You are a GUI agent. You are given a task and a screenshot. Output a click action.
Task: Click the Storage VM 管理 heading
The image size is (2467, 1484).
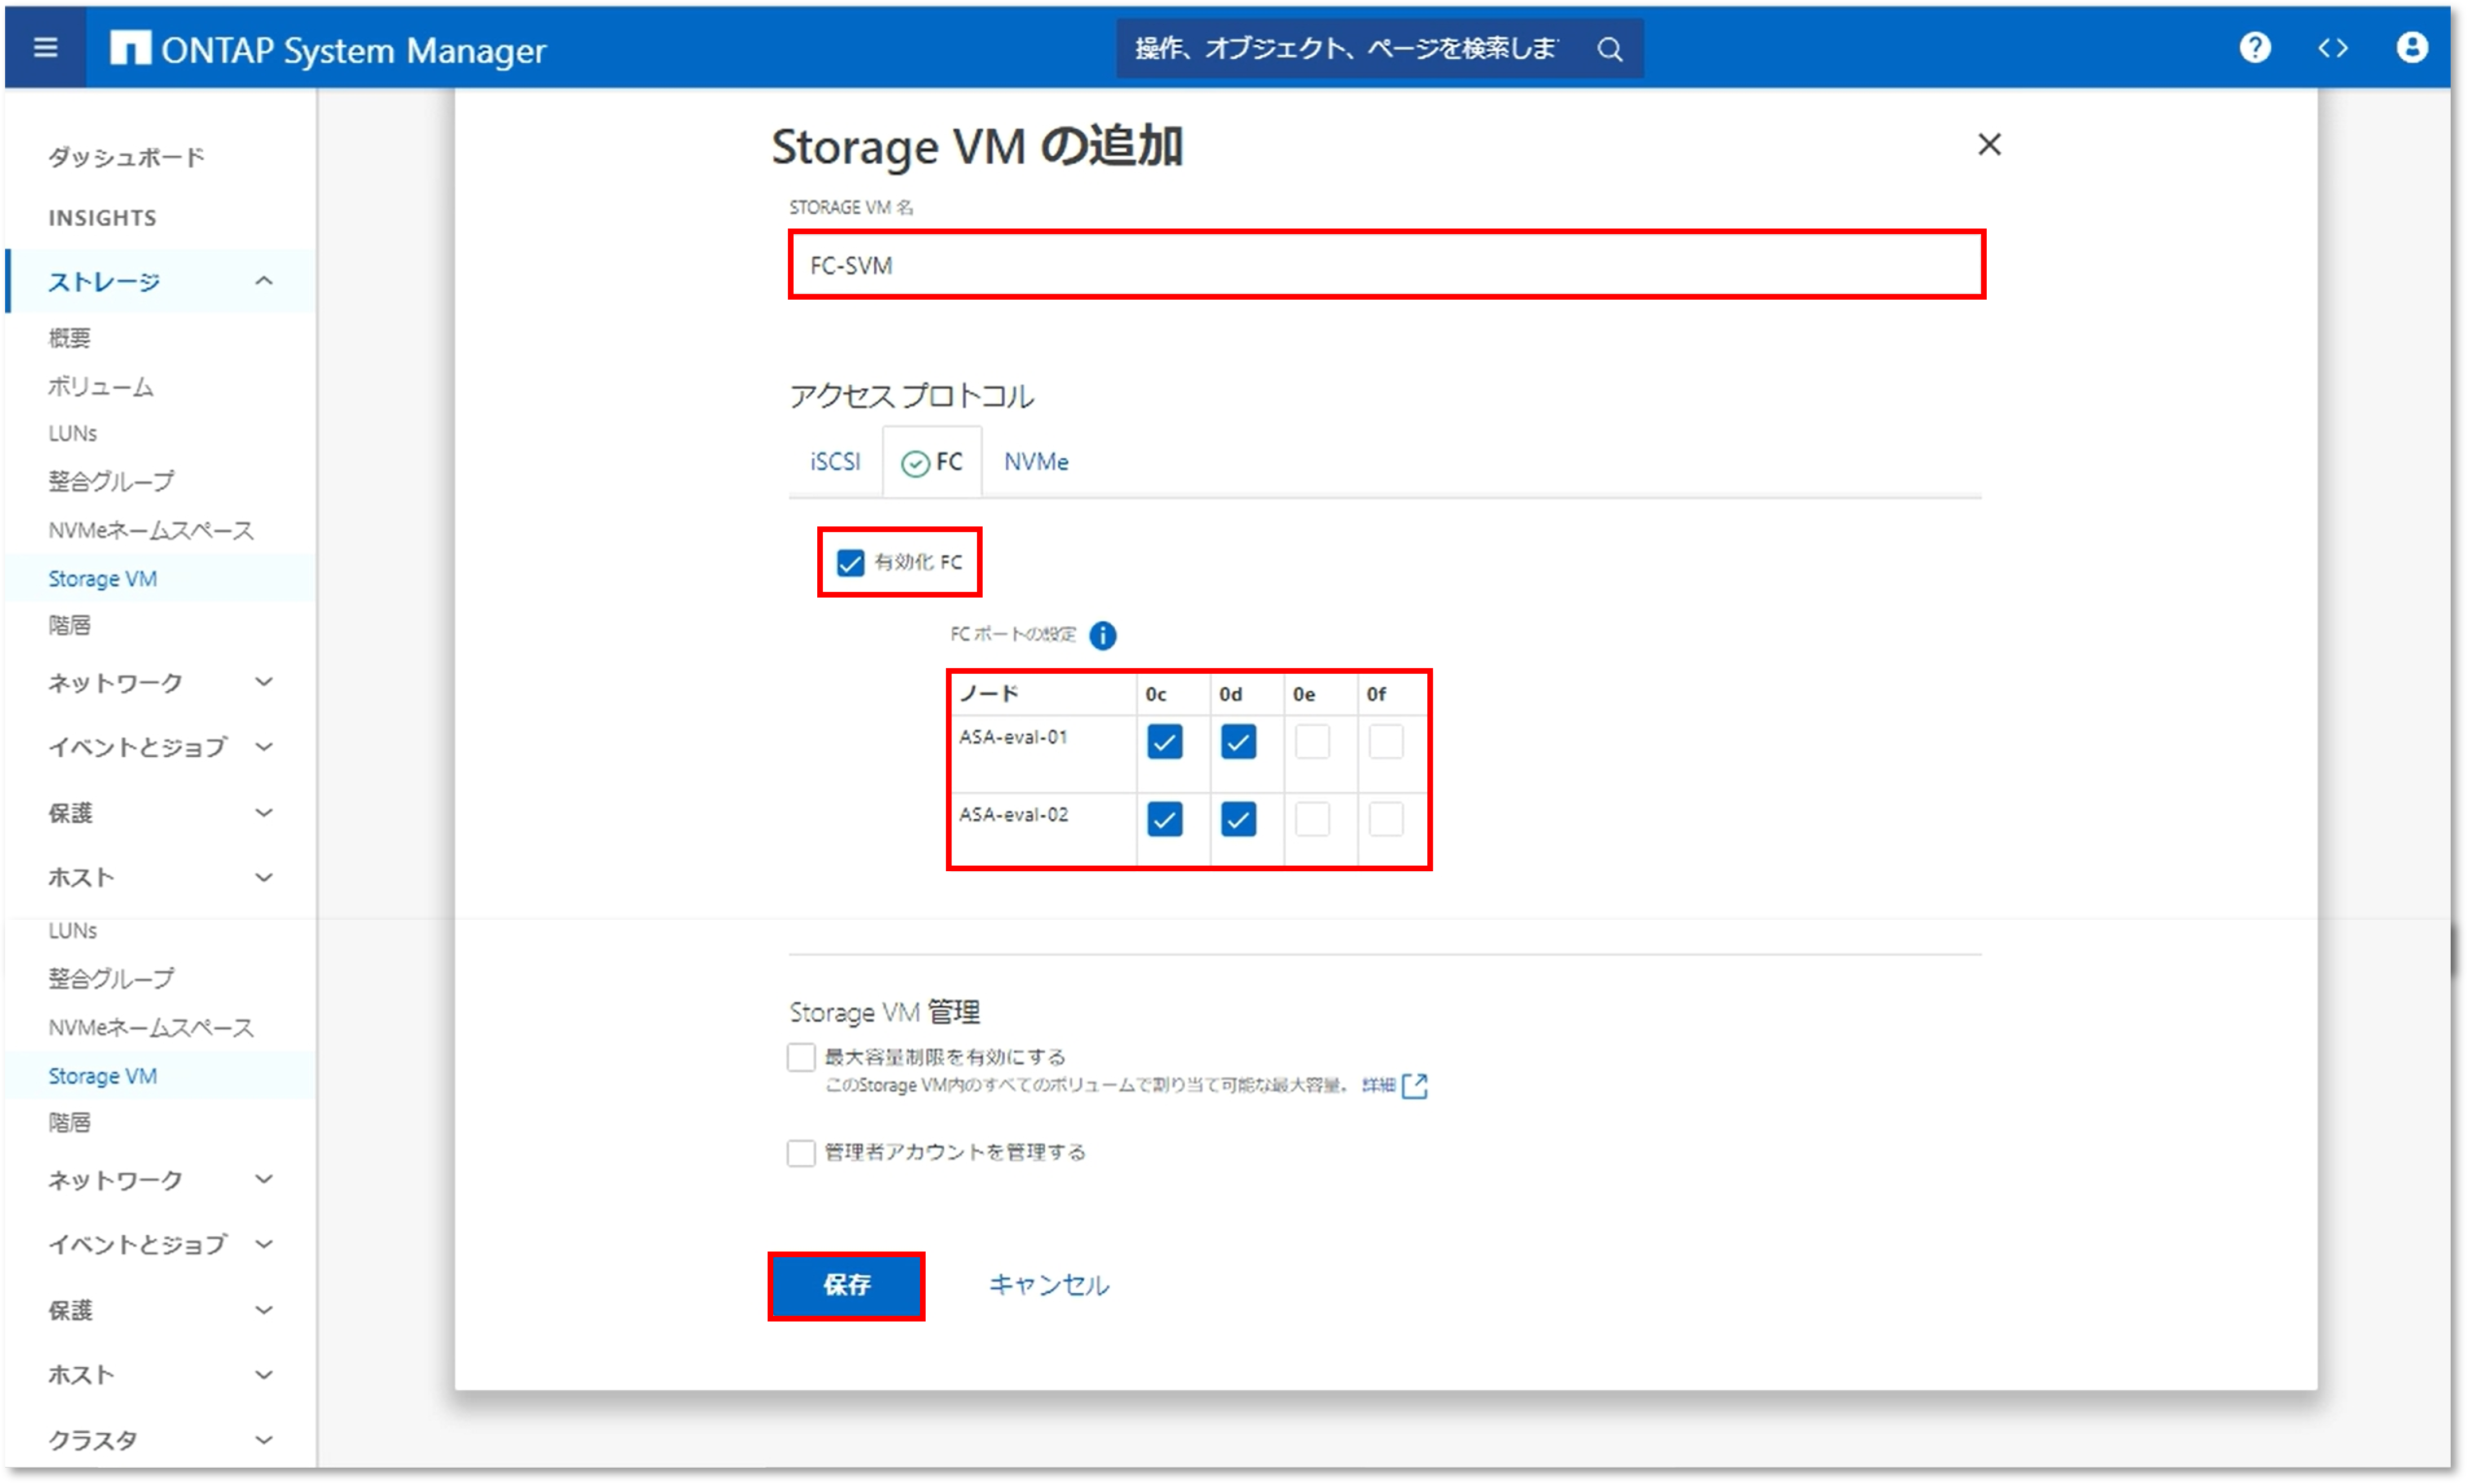point(884,1012)
